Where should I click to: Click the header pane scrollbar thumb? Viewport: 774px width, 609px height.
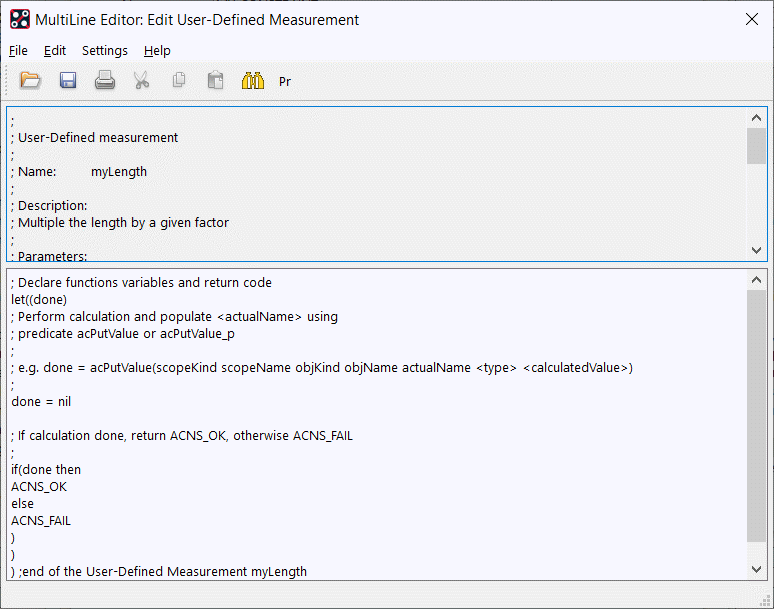click(x=756, y=146)
